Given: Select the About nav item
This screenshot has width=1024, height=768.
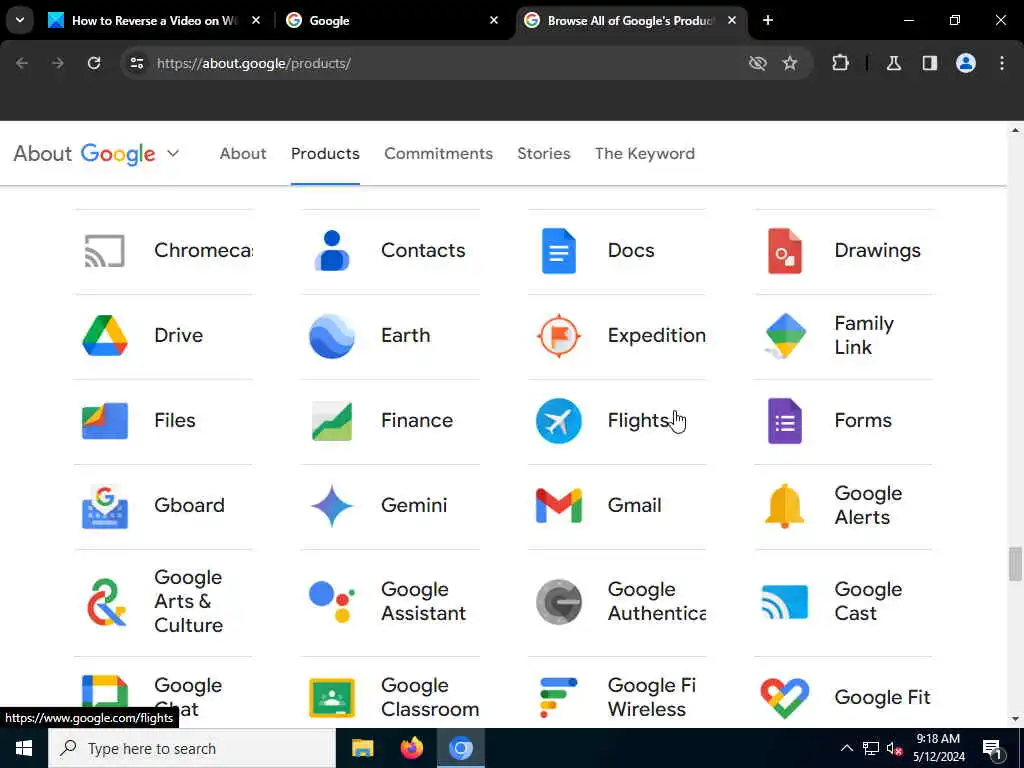Looking at the screenshot, I should 243,153.
